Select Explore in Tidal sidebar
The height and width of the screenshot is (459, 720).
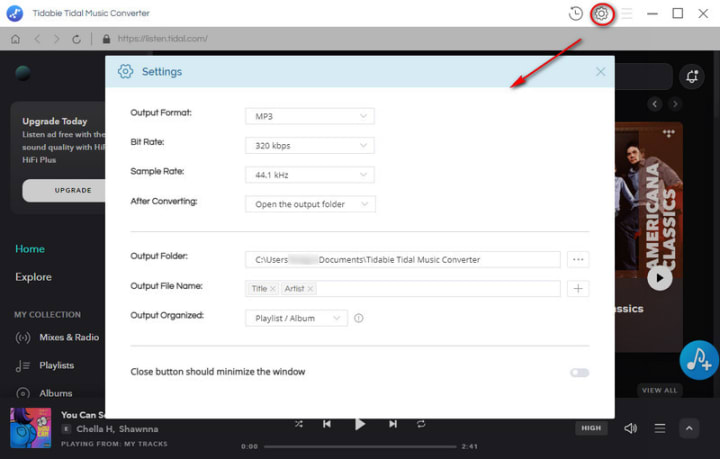34,277
